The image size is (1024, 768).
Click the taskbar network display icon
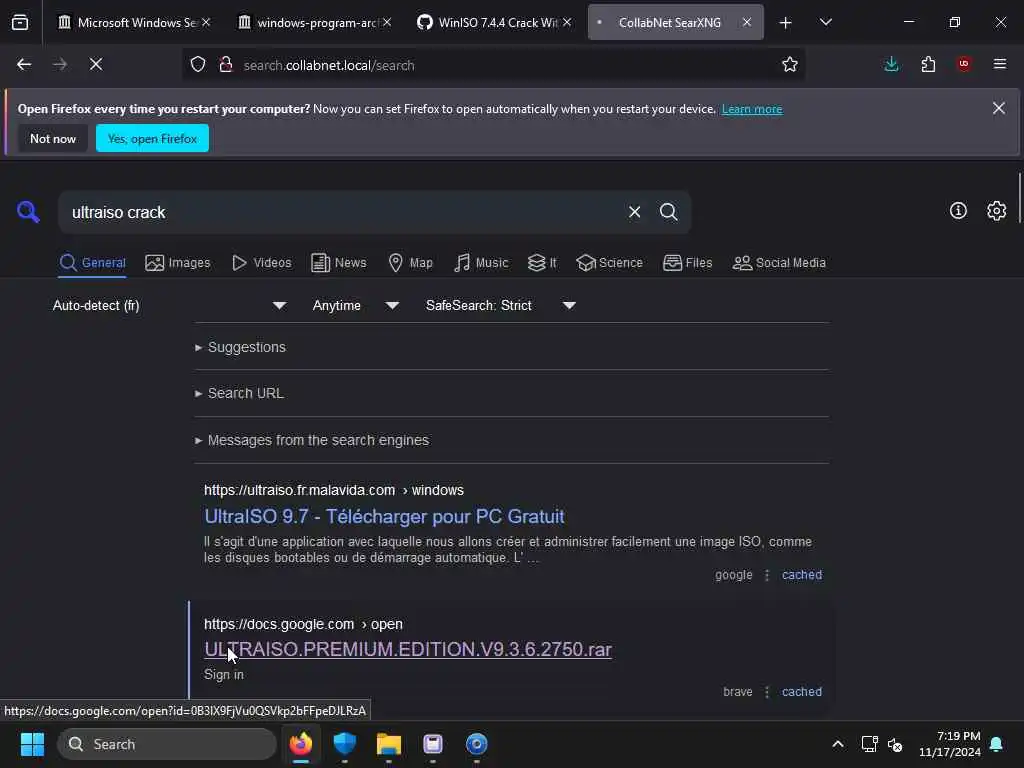point(869,744)
